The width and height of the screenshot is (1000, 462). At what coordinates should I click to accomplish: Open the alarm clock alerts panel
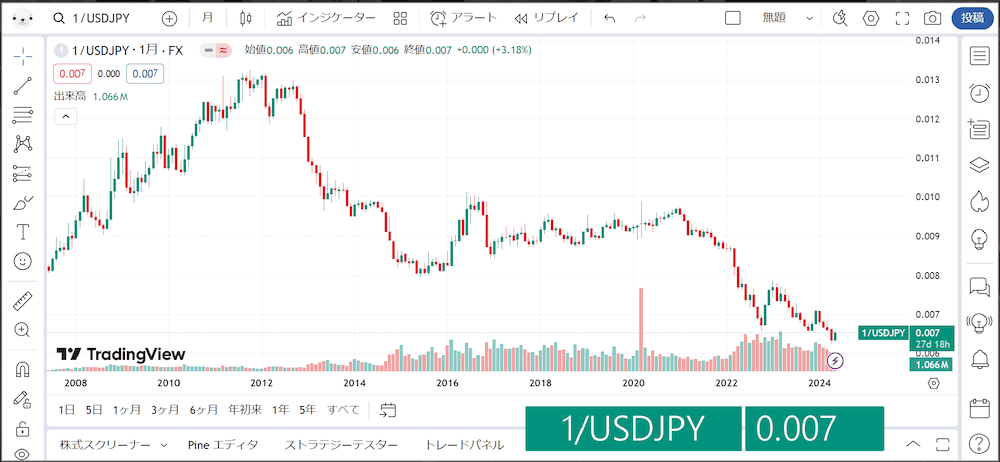[979, 93]
